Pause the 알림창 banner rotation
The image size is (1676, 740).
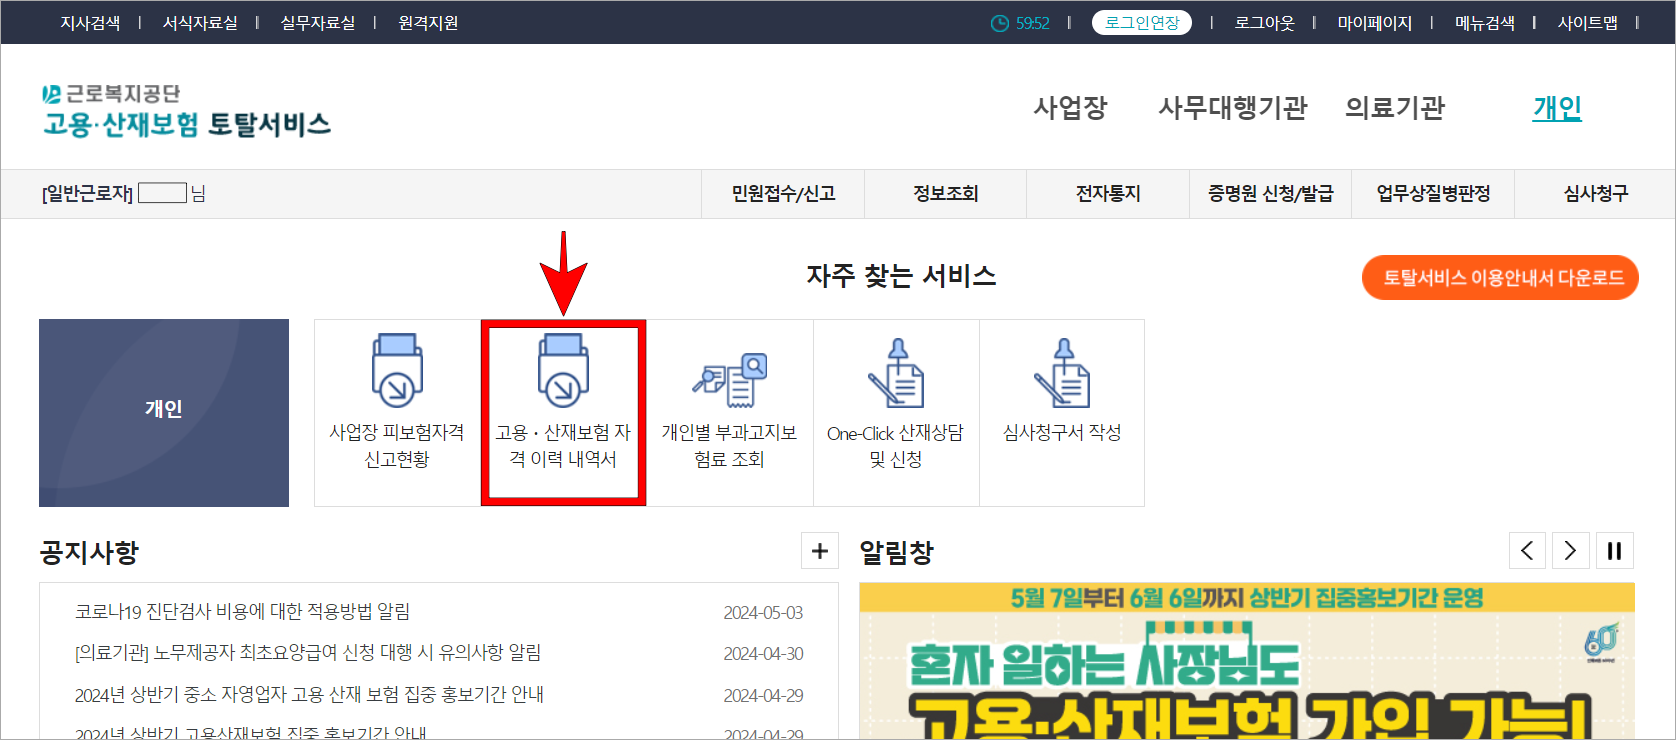(1615, 551)
